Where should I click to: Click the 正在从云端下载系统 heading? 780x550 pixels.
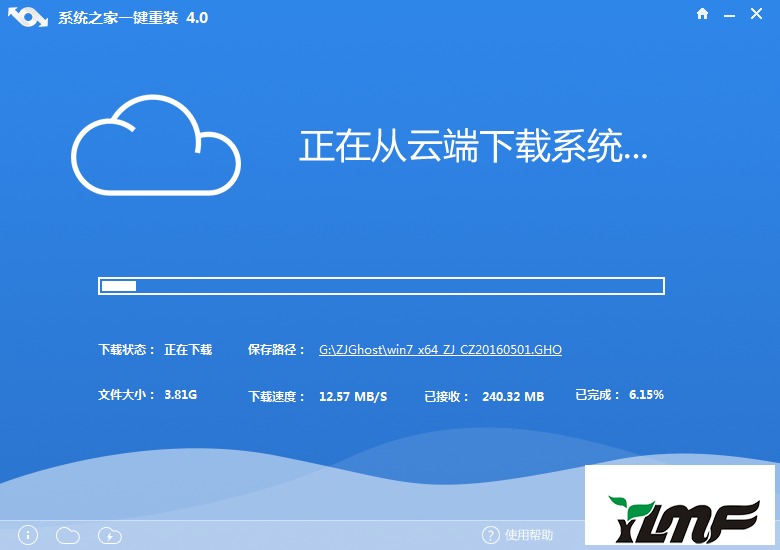(473, 146)
